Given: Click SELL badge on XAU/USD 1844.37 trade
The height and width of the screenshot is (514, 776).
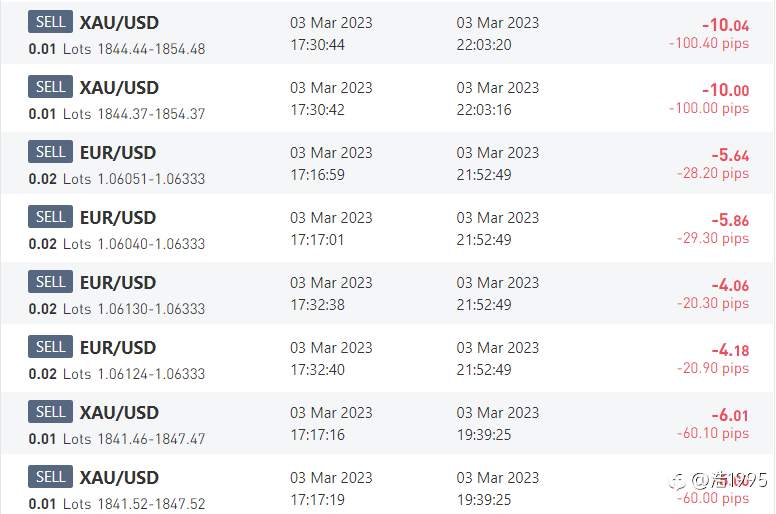Looking at the screenshot, I should [50, 87].
